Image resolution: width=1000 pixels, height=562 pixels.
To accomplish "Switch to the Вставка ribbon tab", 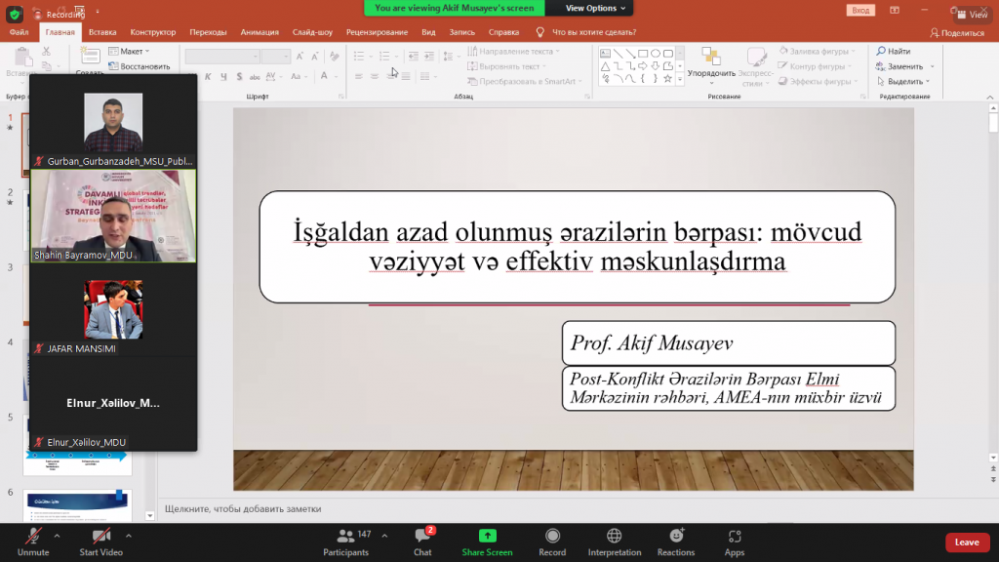I will [x=102, y=32].
